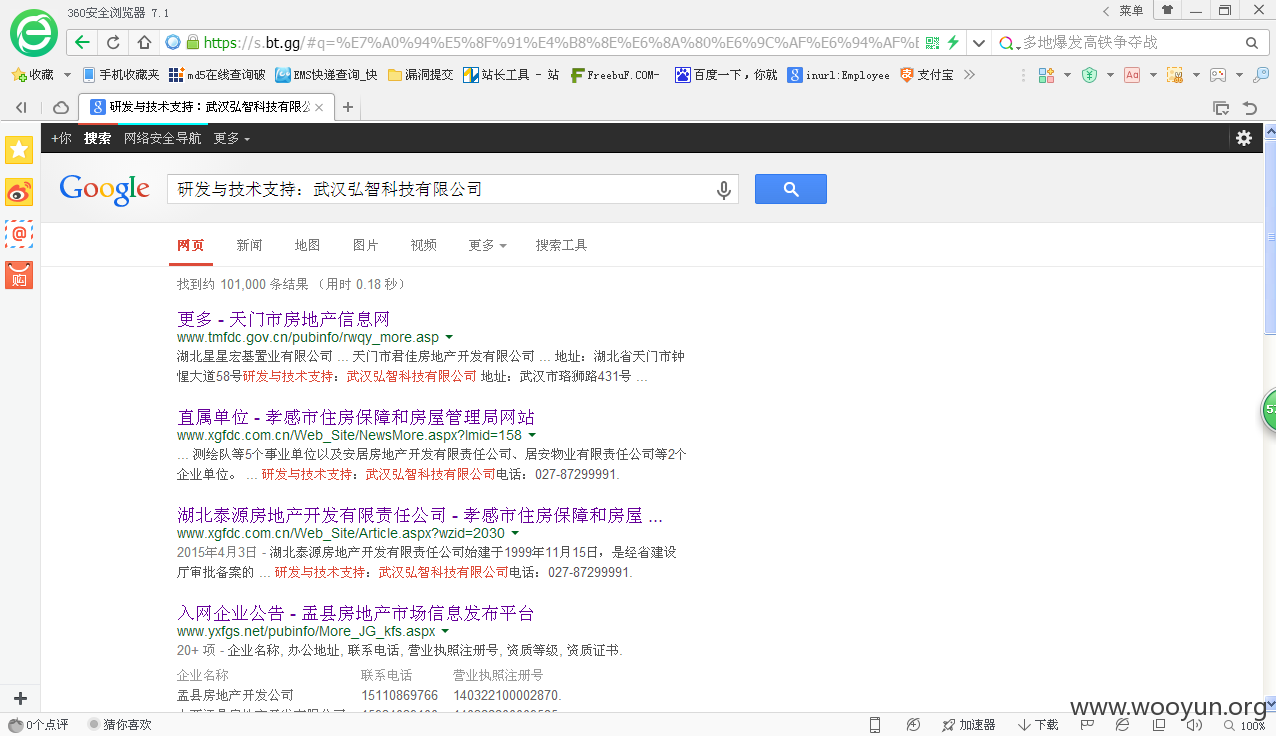Open the 手机收藏夹 bookmark
Screen dimensions: 1276x736
(120, 75)
